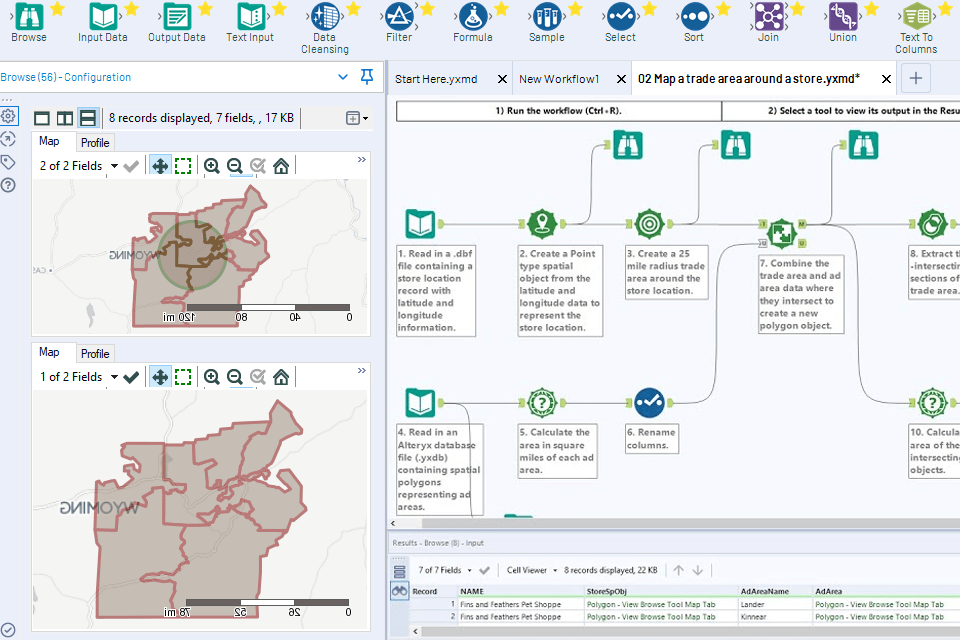Enable the selection rectangle tool on the bottom map
The width and height of the screenshot is (960, 640).
coord(183,377)
